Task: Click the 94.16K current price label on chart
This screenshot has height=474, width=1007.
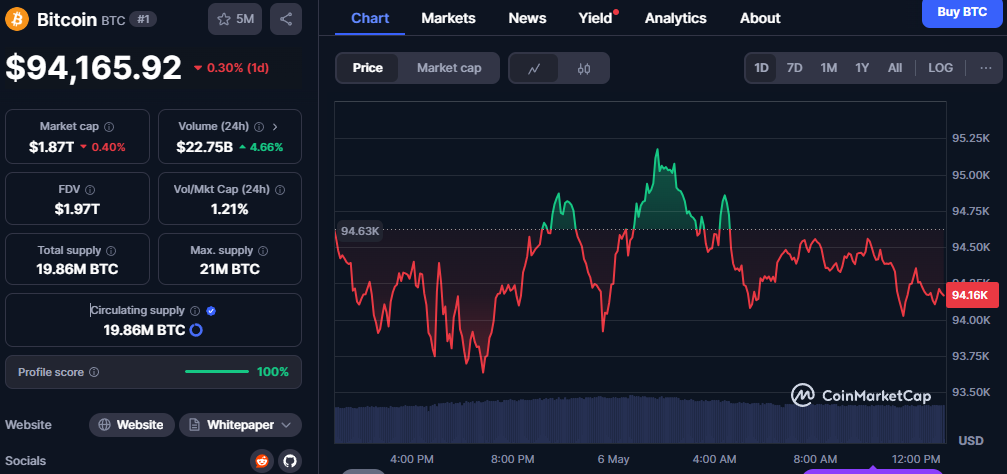Action: point(971,295)
